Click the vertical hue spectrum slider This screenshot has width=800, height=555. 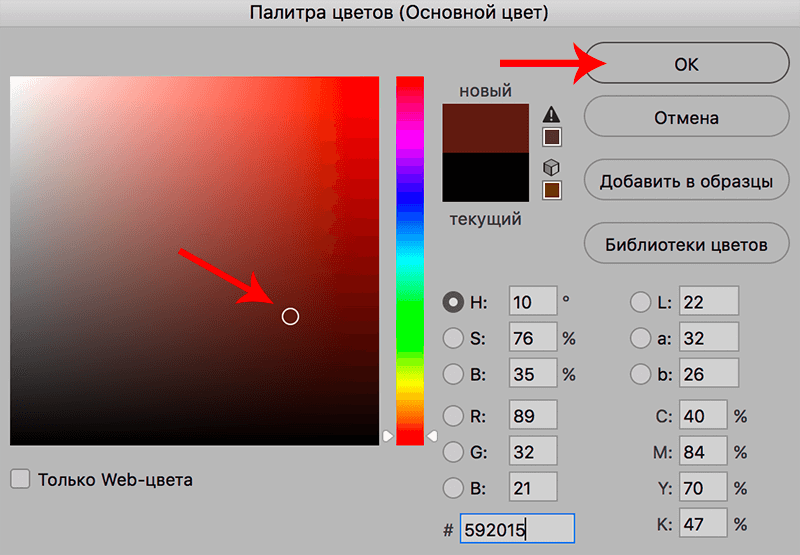410,260
